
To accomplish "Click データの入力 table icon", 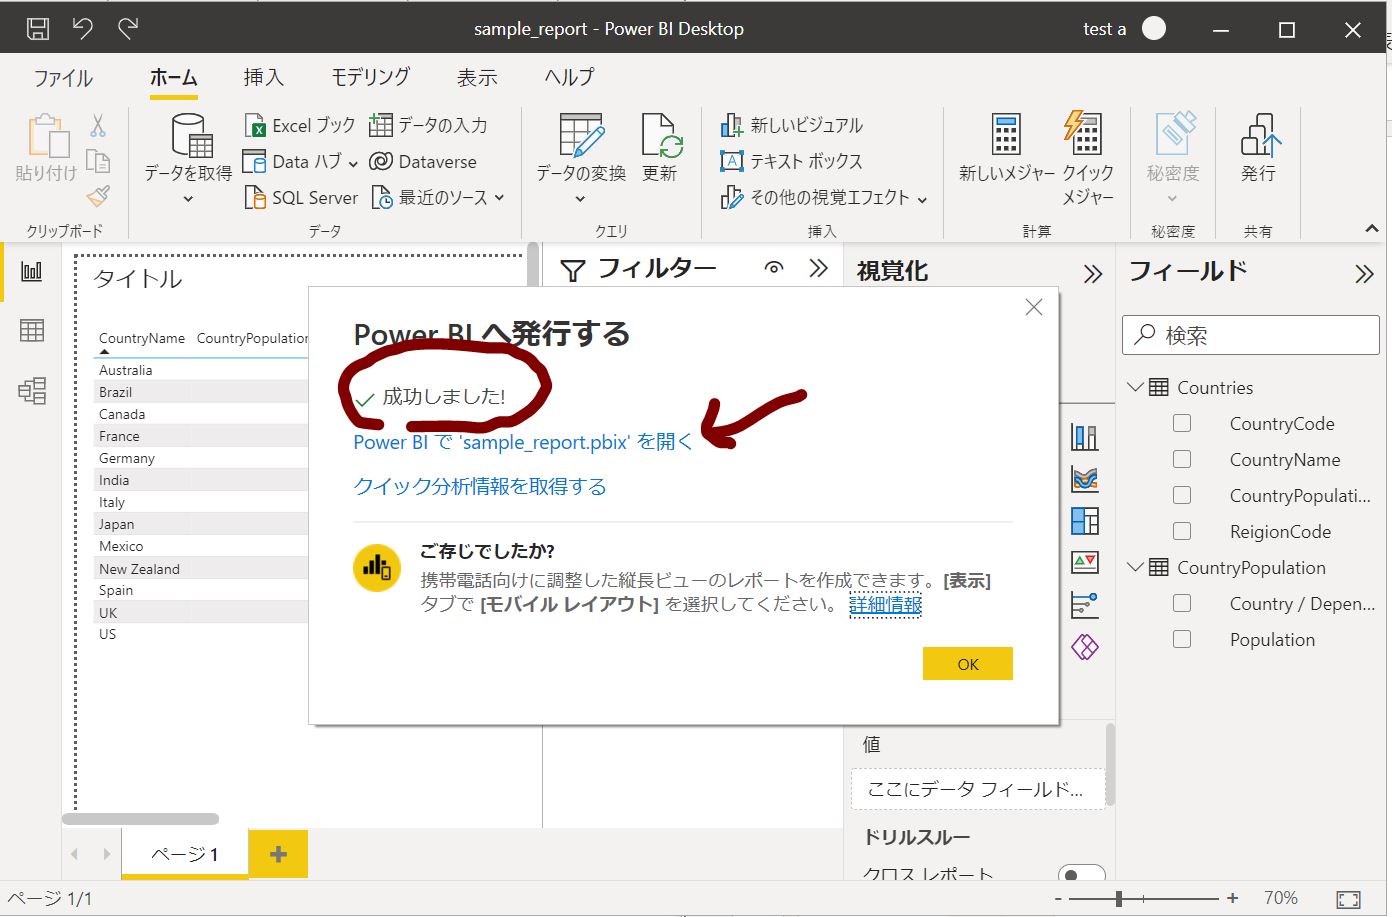I will pos(380,125).
